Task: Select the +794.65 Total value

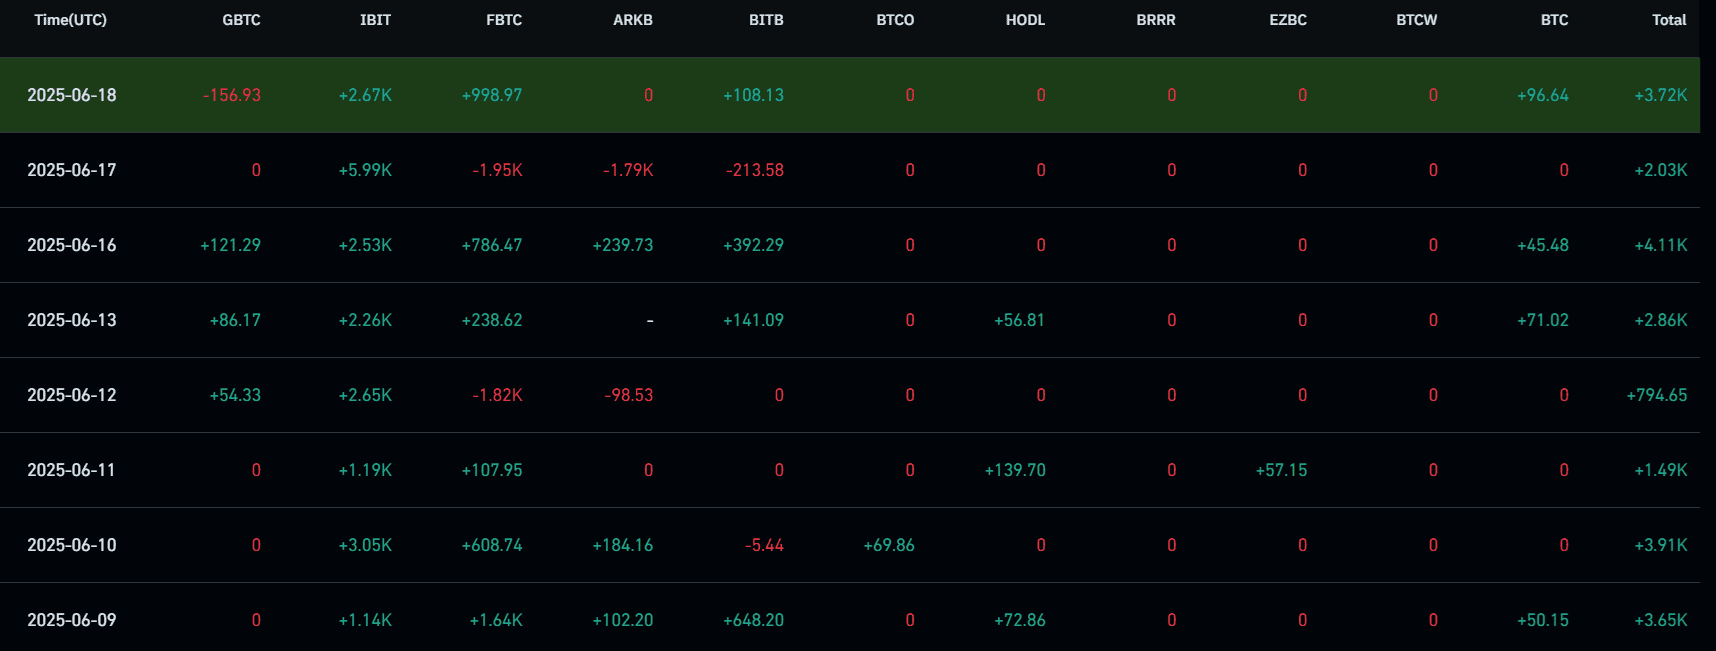Action: coord(1657,395)
